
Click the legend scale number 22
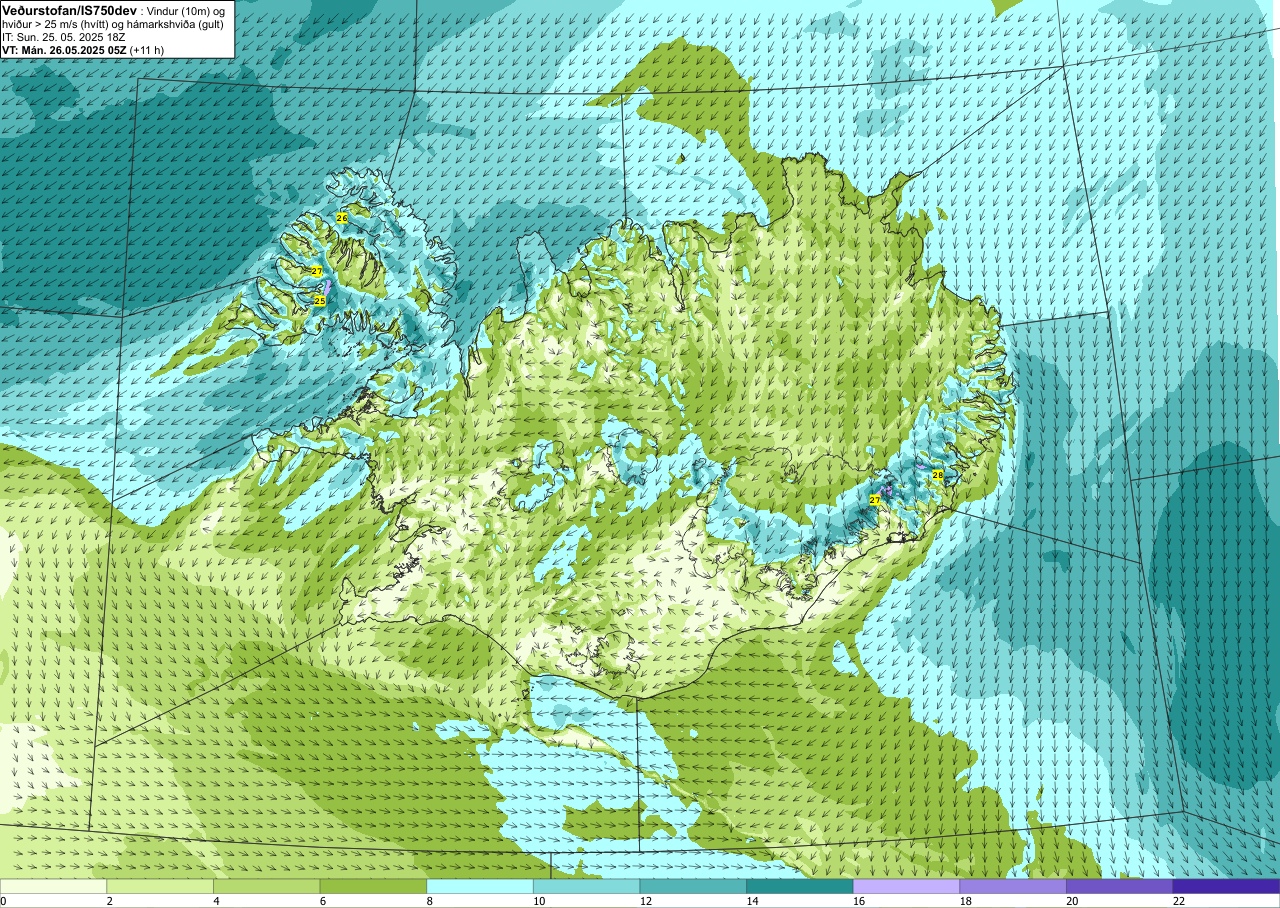click(1178, 901)
